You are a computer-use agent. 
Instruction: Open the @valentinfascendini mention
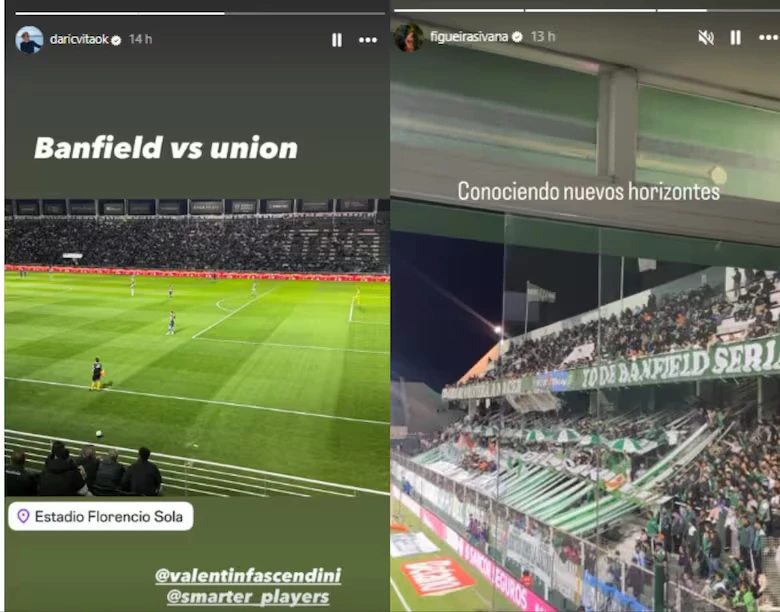coord(248,576)
